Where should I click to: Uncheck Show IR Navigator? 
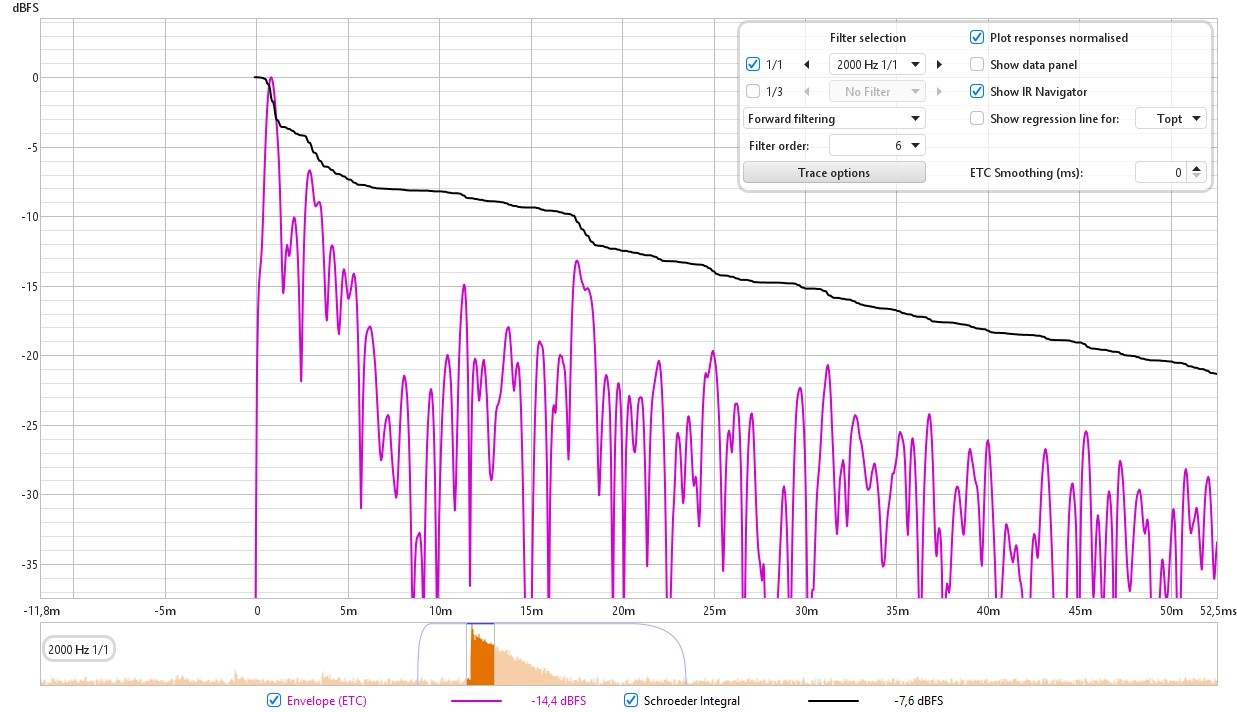(x=977, y=92)
